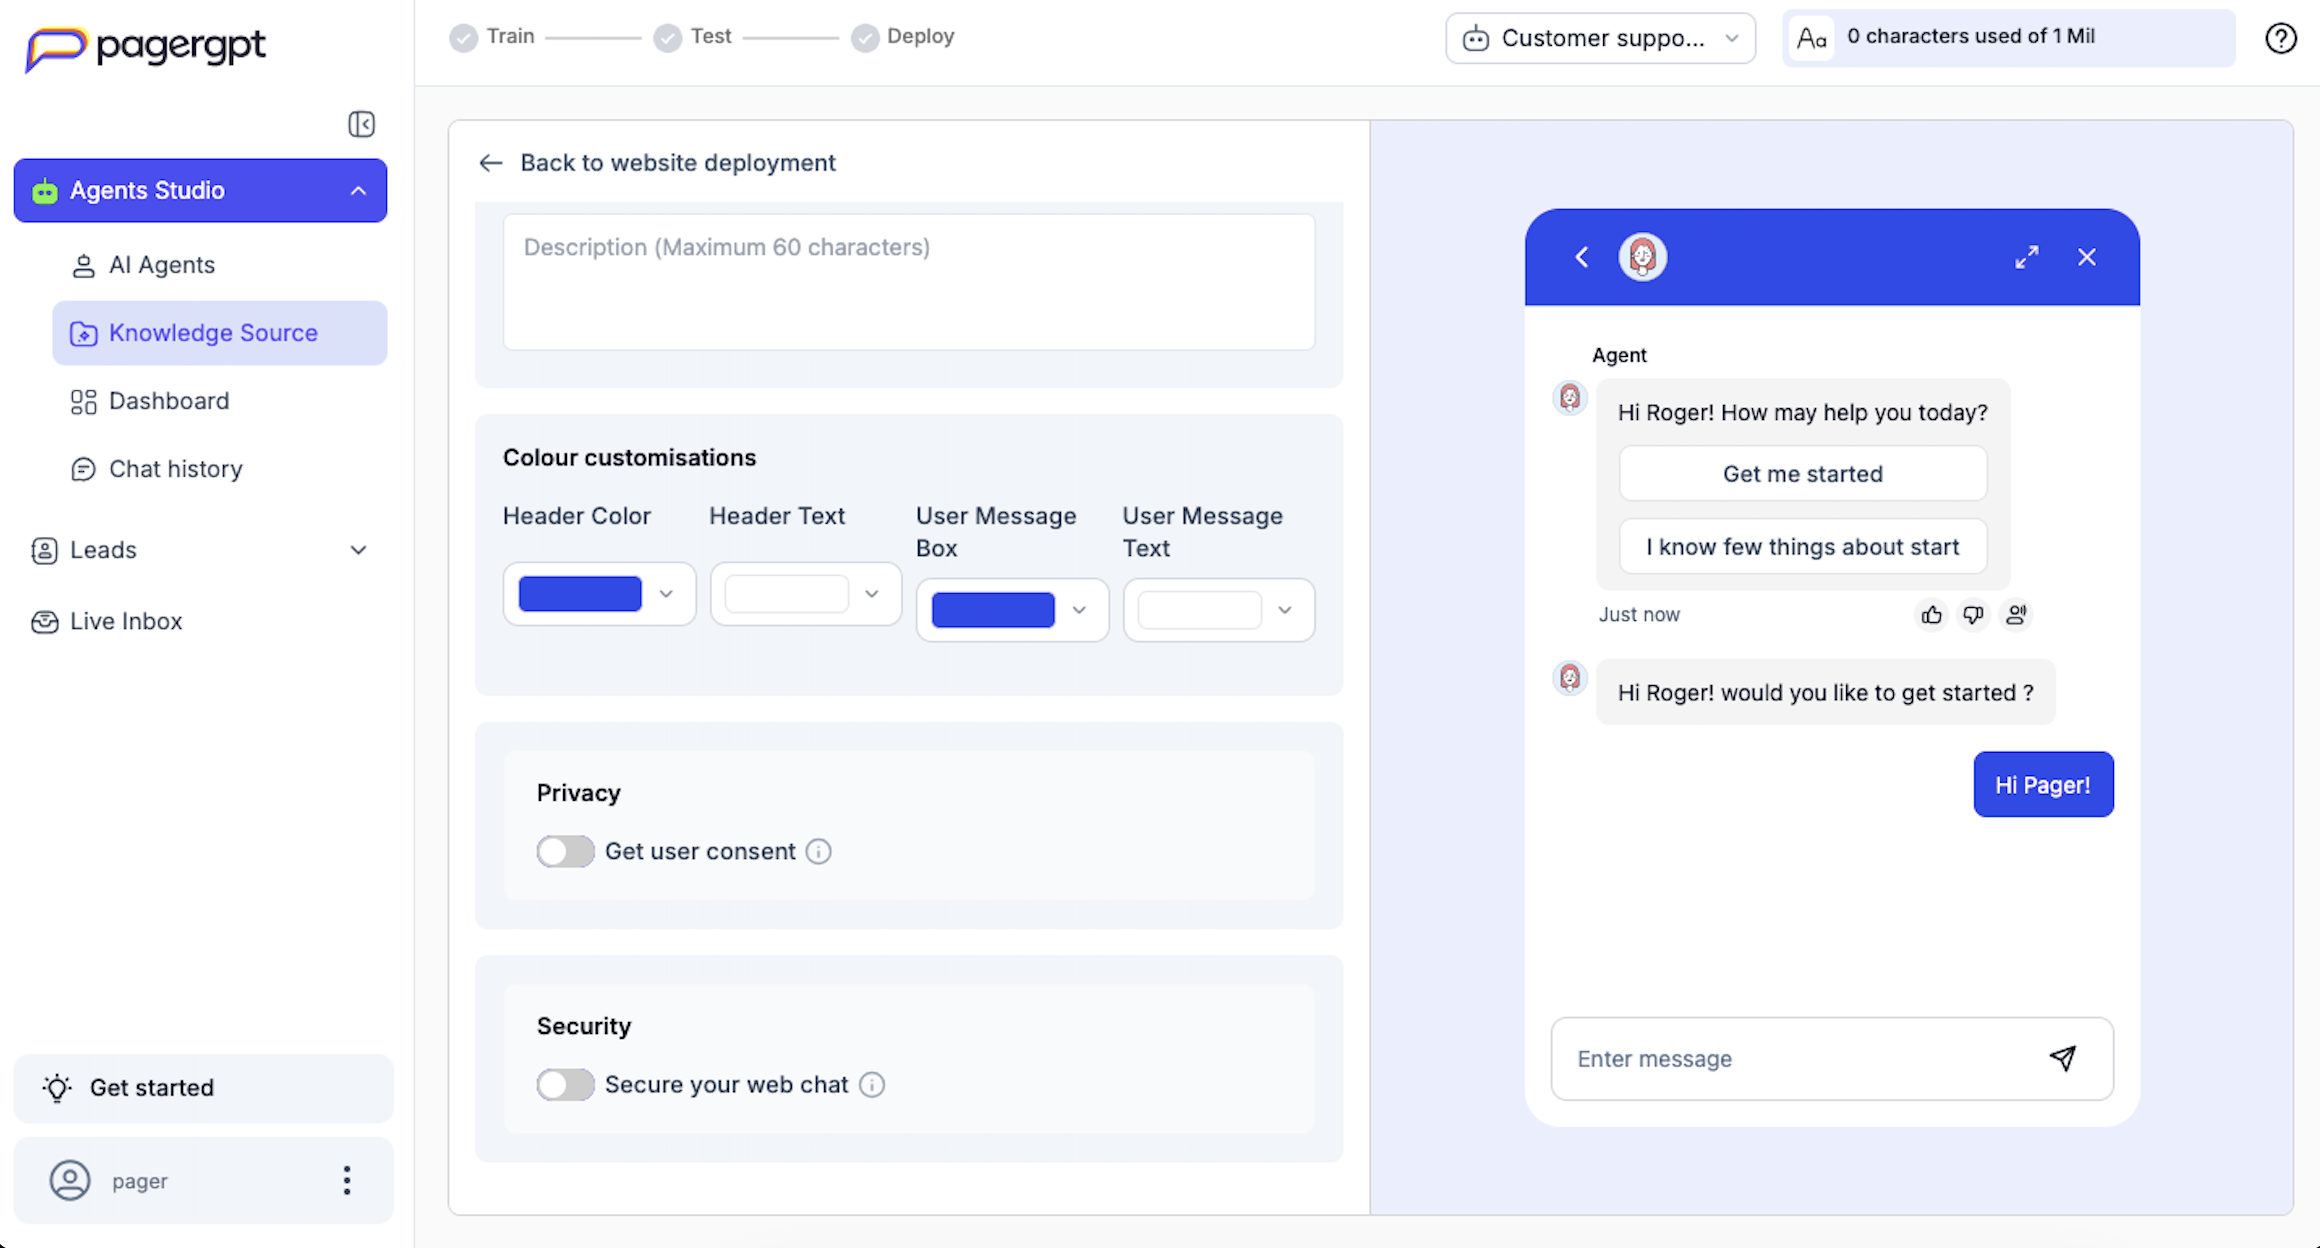This screenshot has width=2320, height=1248.
Task: Expand chat widget preview icon
Action: (2026, 258)
